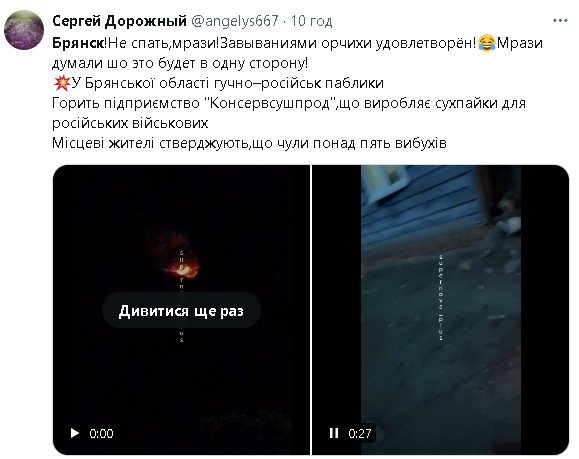The image size is (579, 459).
Task: Click the purple profile avatar image
Action: (24, 30)
